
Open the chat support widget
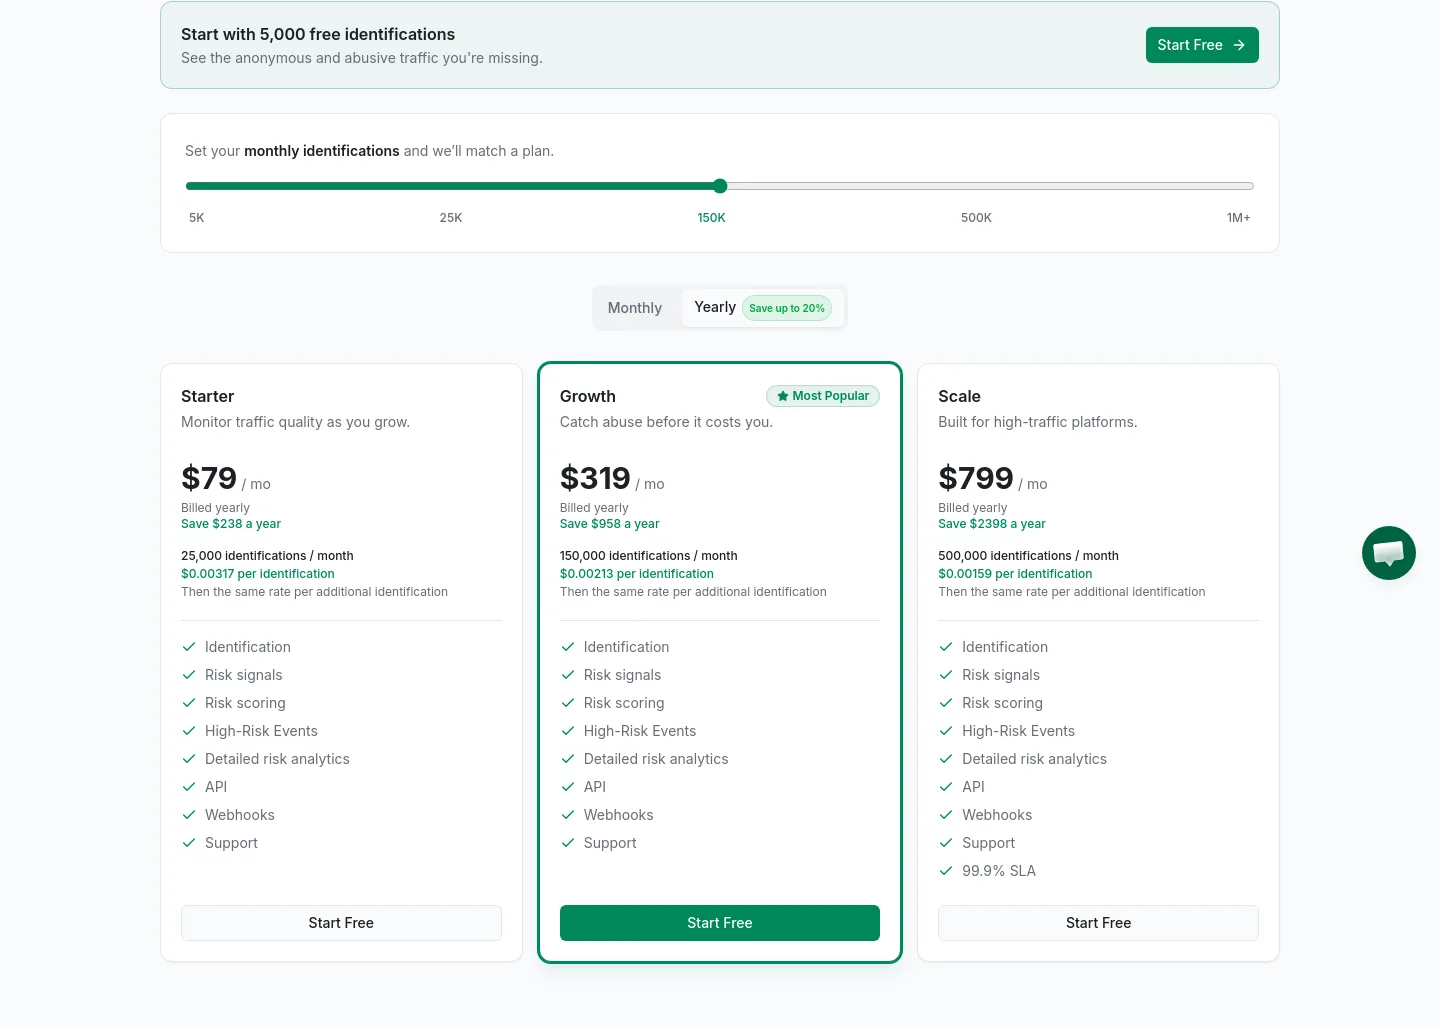coord(1389,553)
